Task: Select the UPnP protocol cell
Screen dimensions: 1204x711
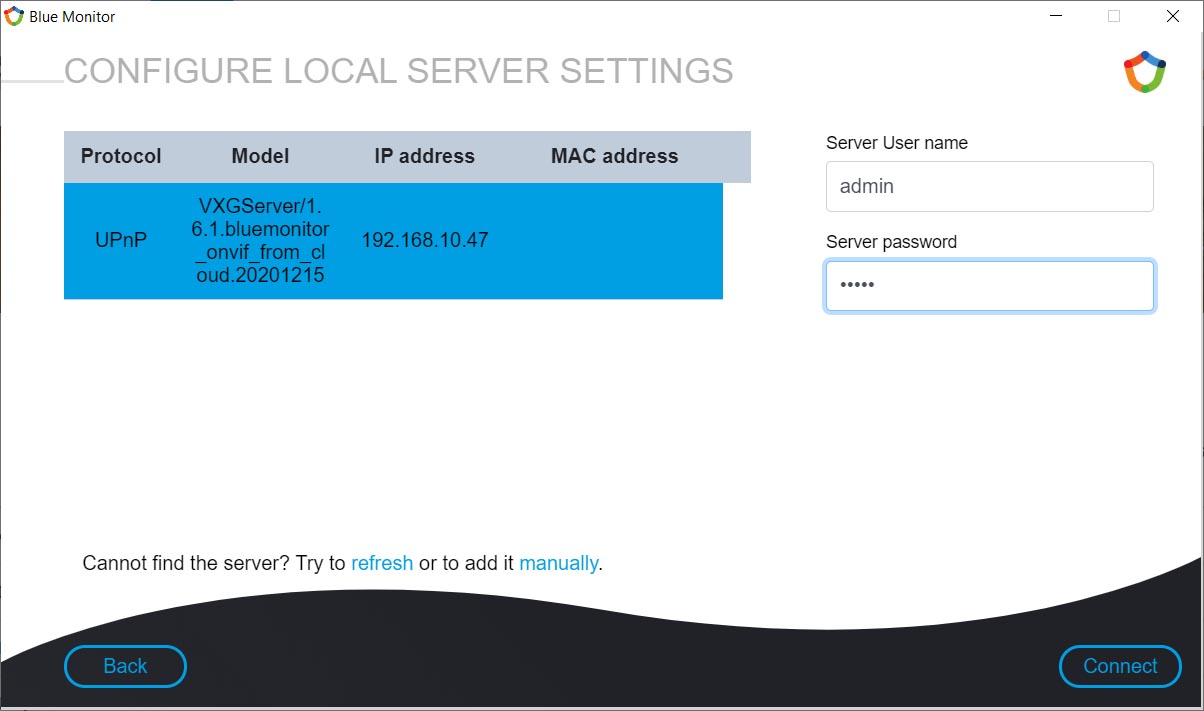Action: tap(121, 241)
